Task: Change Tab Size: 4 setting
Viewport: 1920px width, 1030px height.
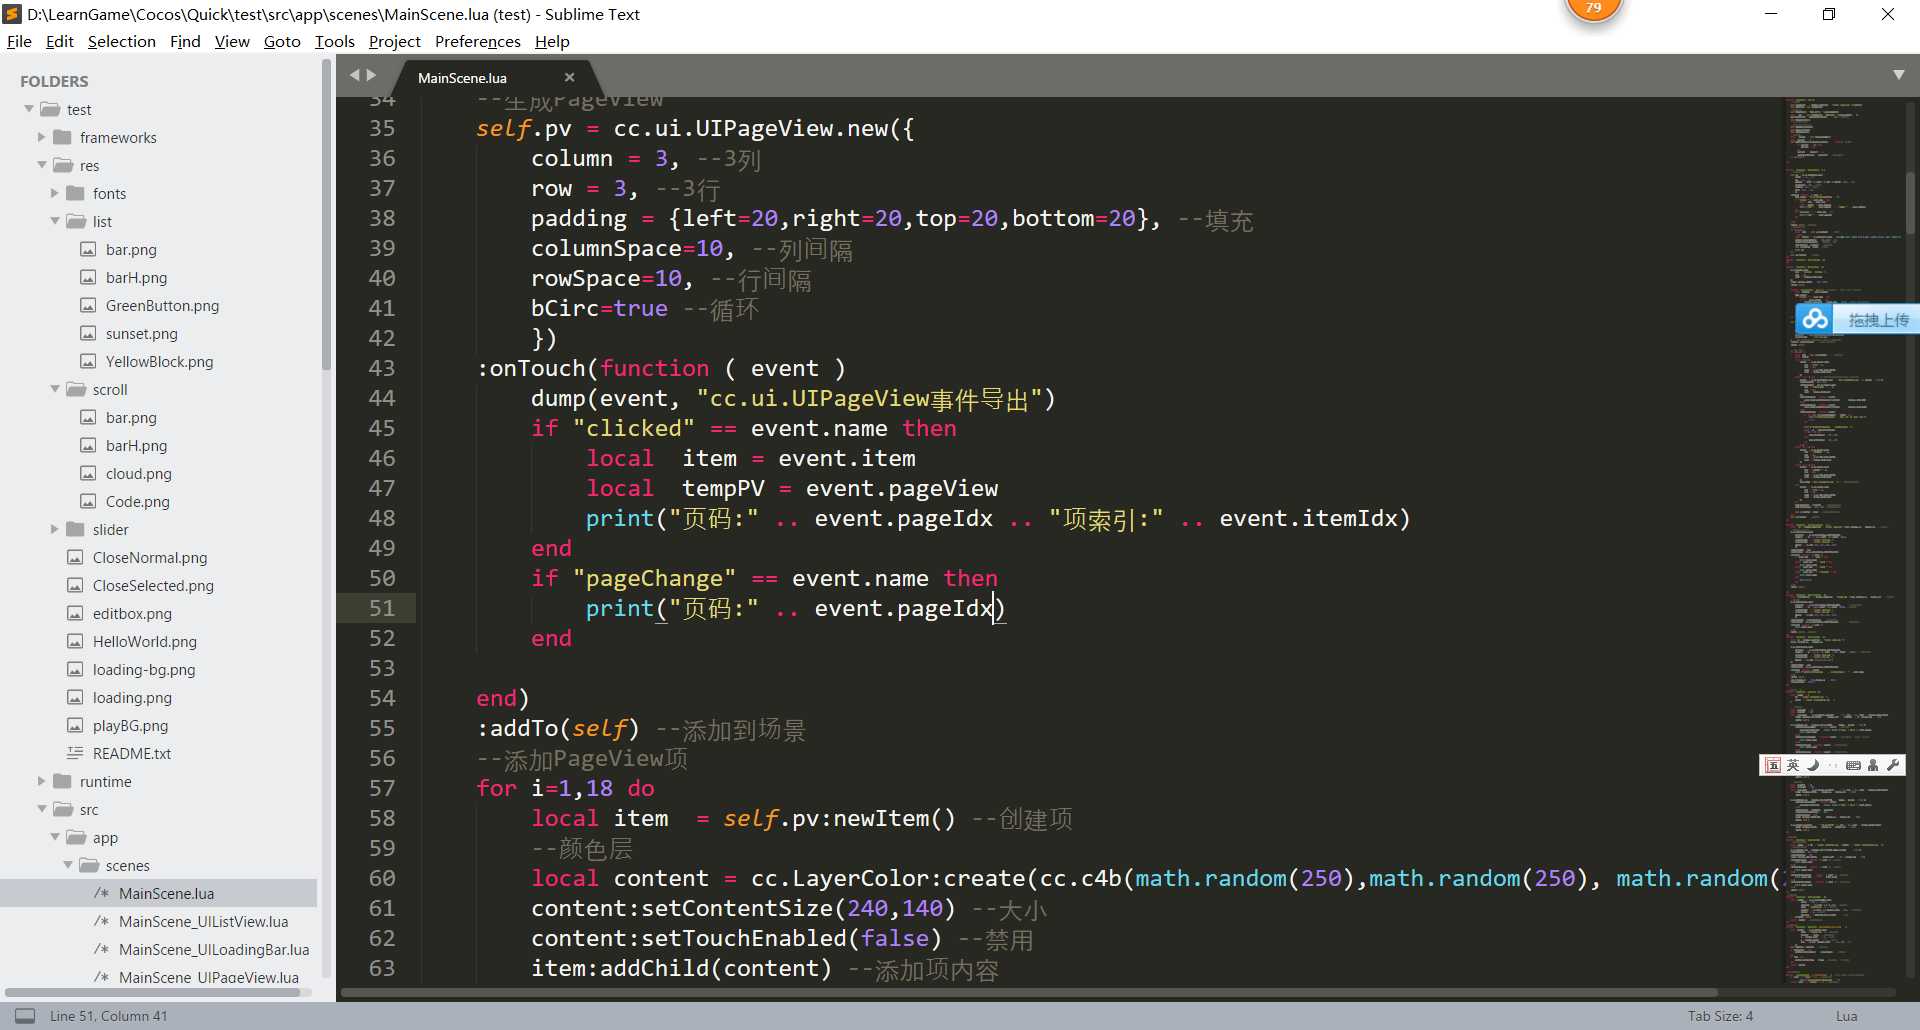Action: click(x=1720, y=1016)
